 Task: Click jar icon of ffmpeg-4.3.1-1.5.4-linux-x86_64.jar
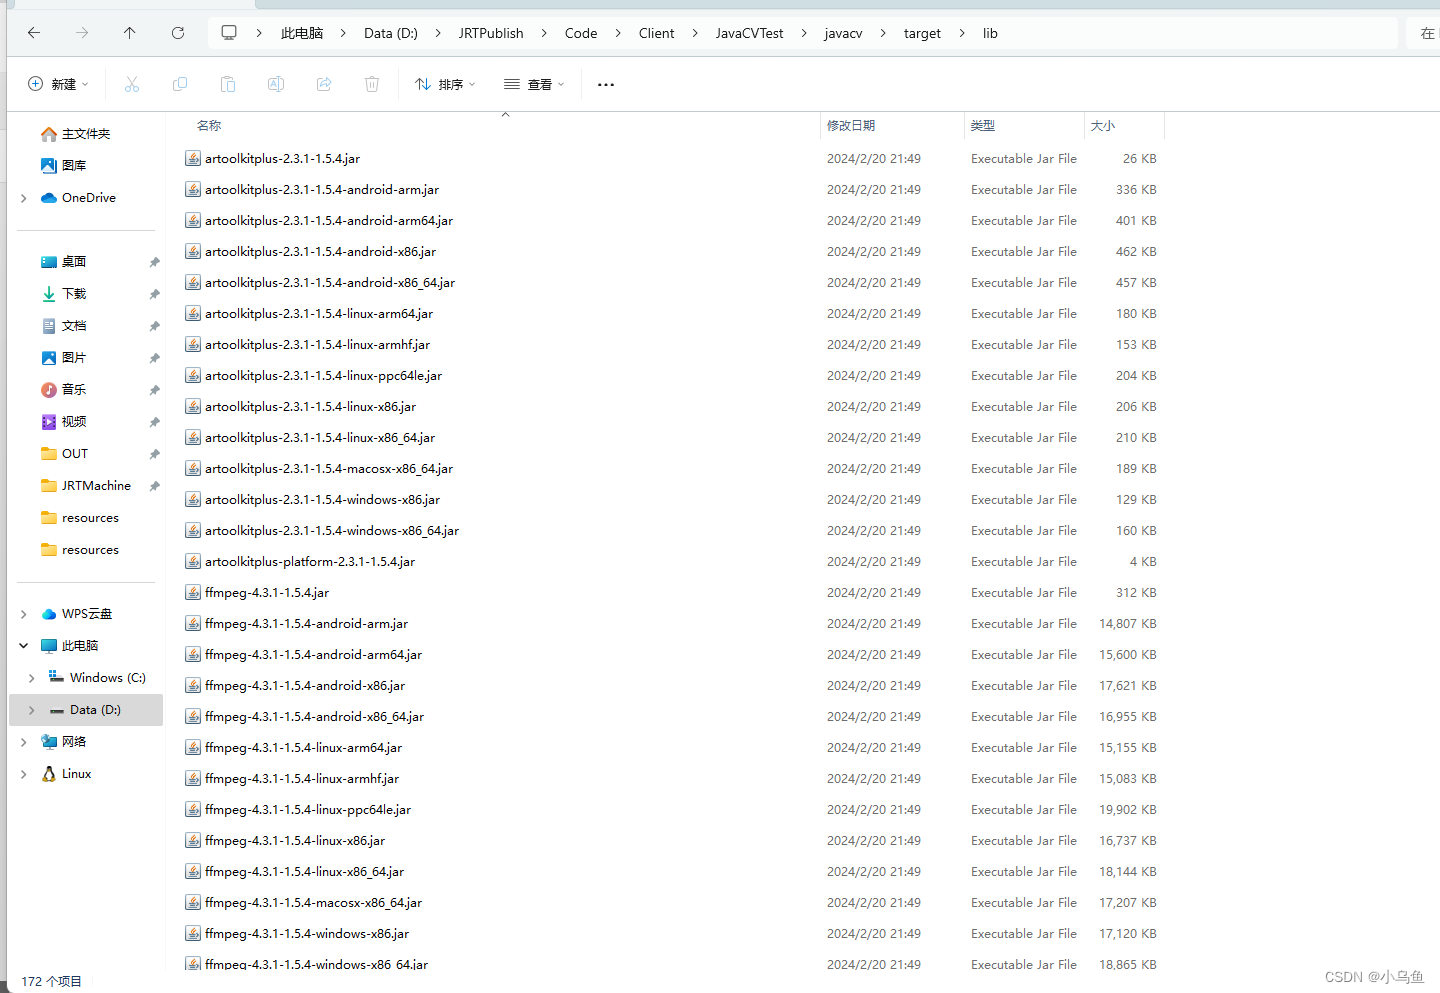pos(193,872)
